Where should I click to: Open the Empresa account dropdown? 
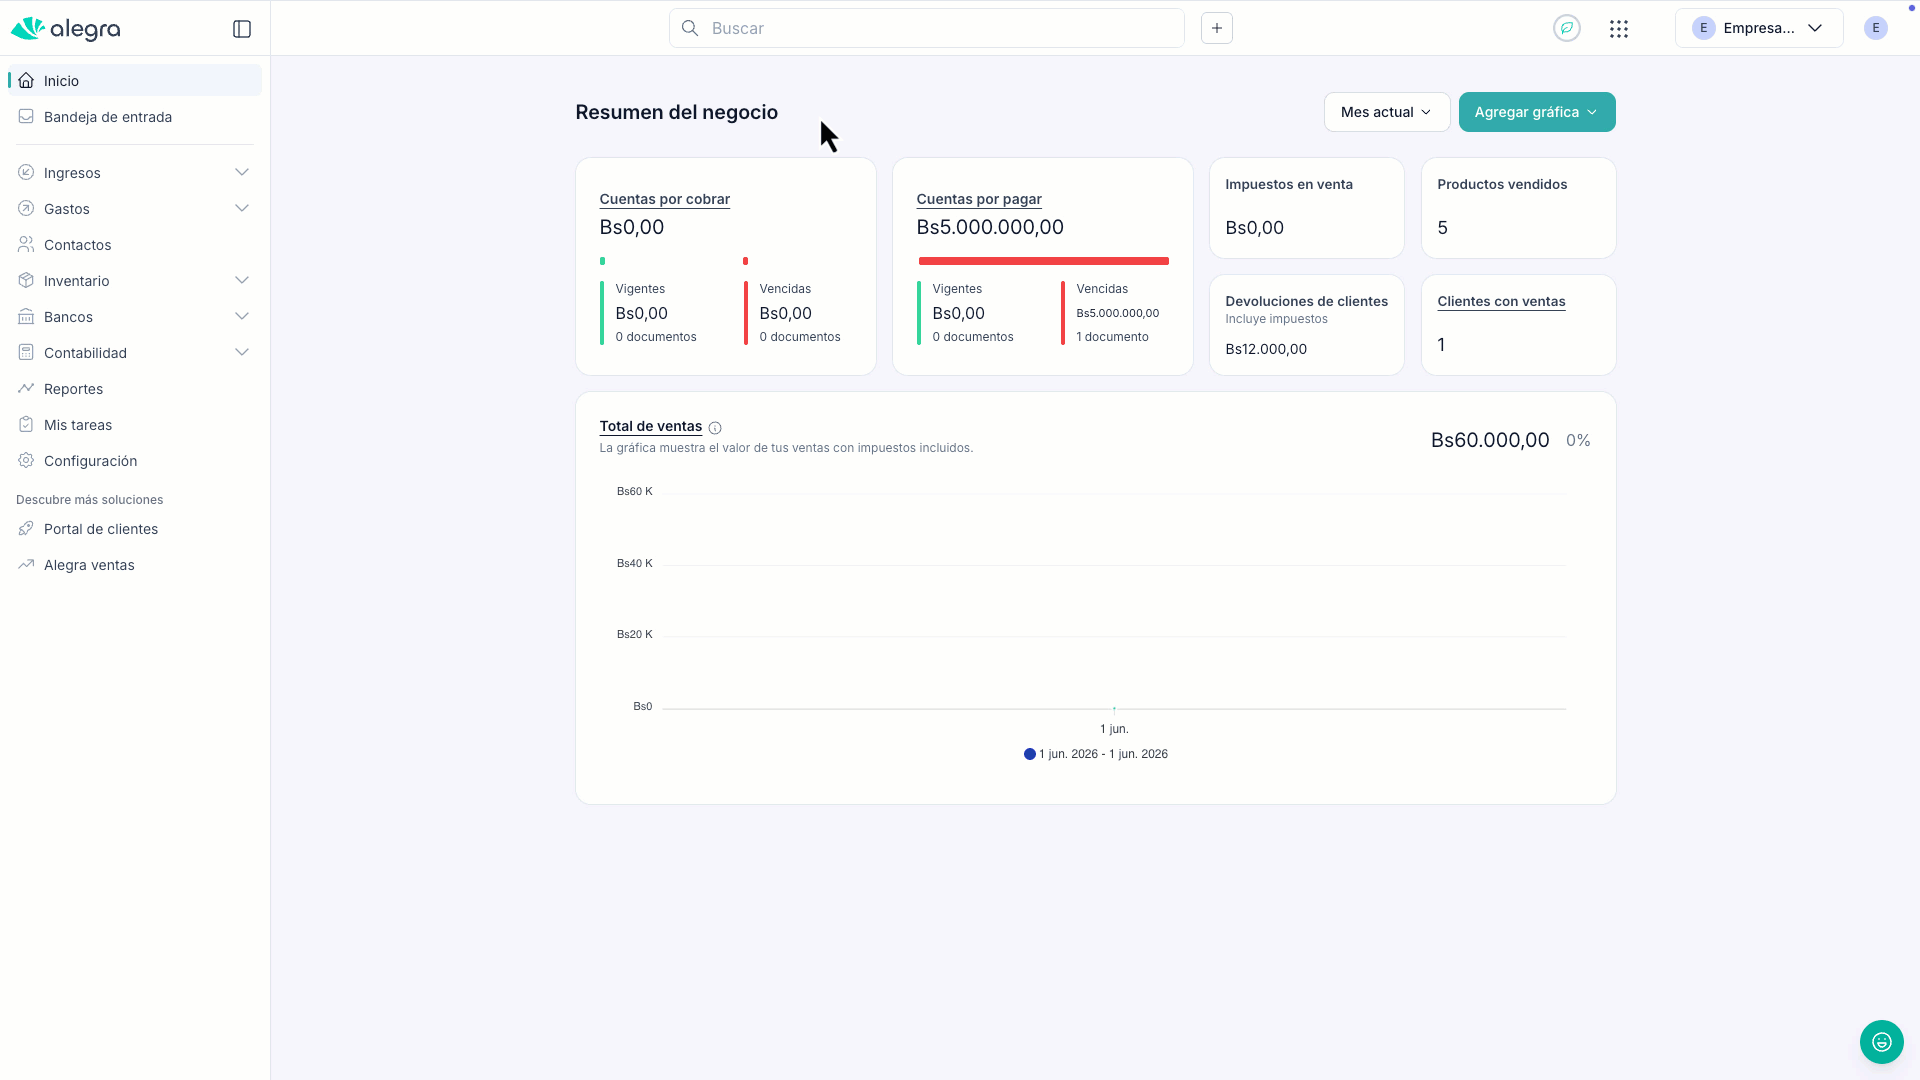[x=1759, y=28]
